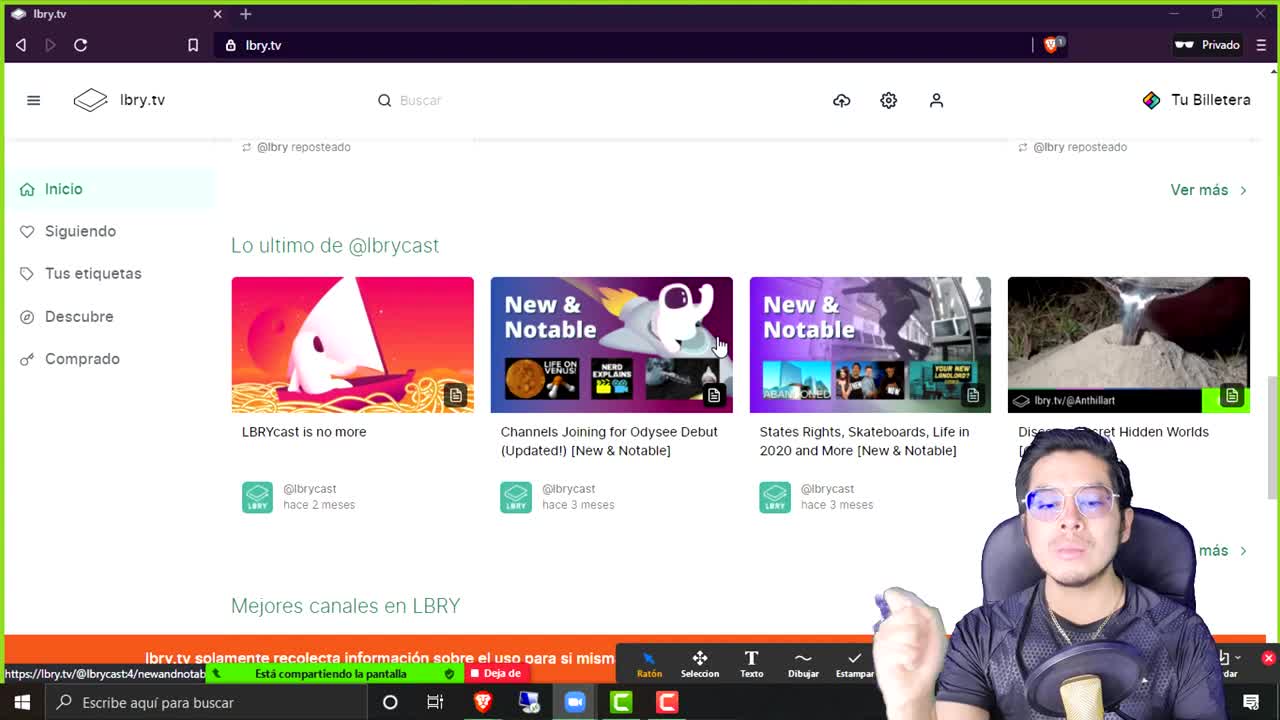
Task: Select the Ratón annotation tool
Action: [x=649, y=663]
